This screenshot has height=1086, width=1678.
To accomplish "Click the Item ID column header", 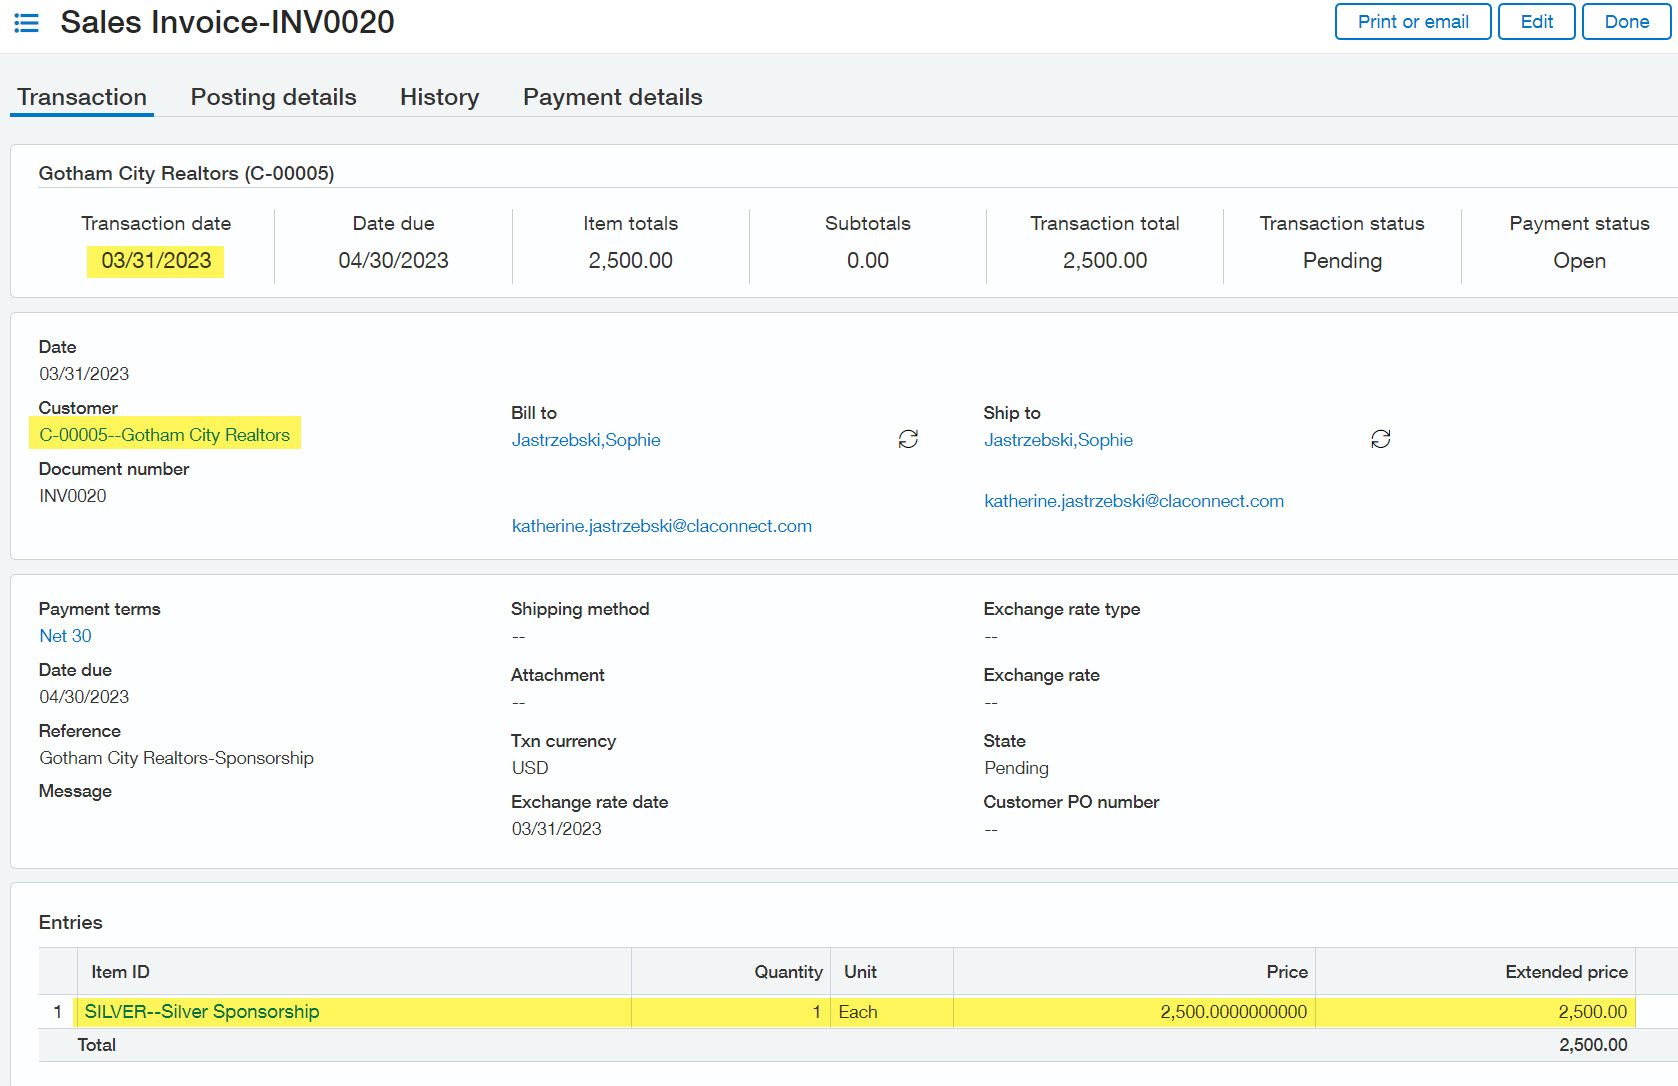I will click(x=121, y=972).
